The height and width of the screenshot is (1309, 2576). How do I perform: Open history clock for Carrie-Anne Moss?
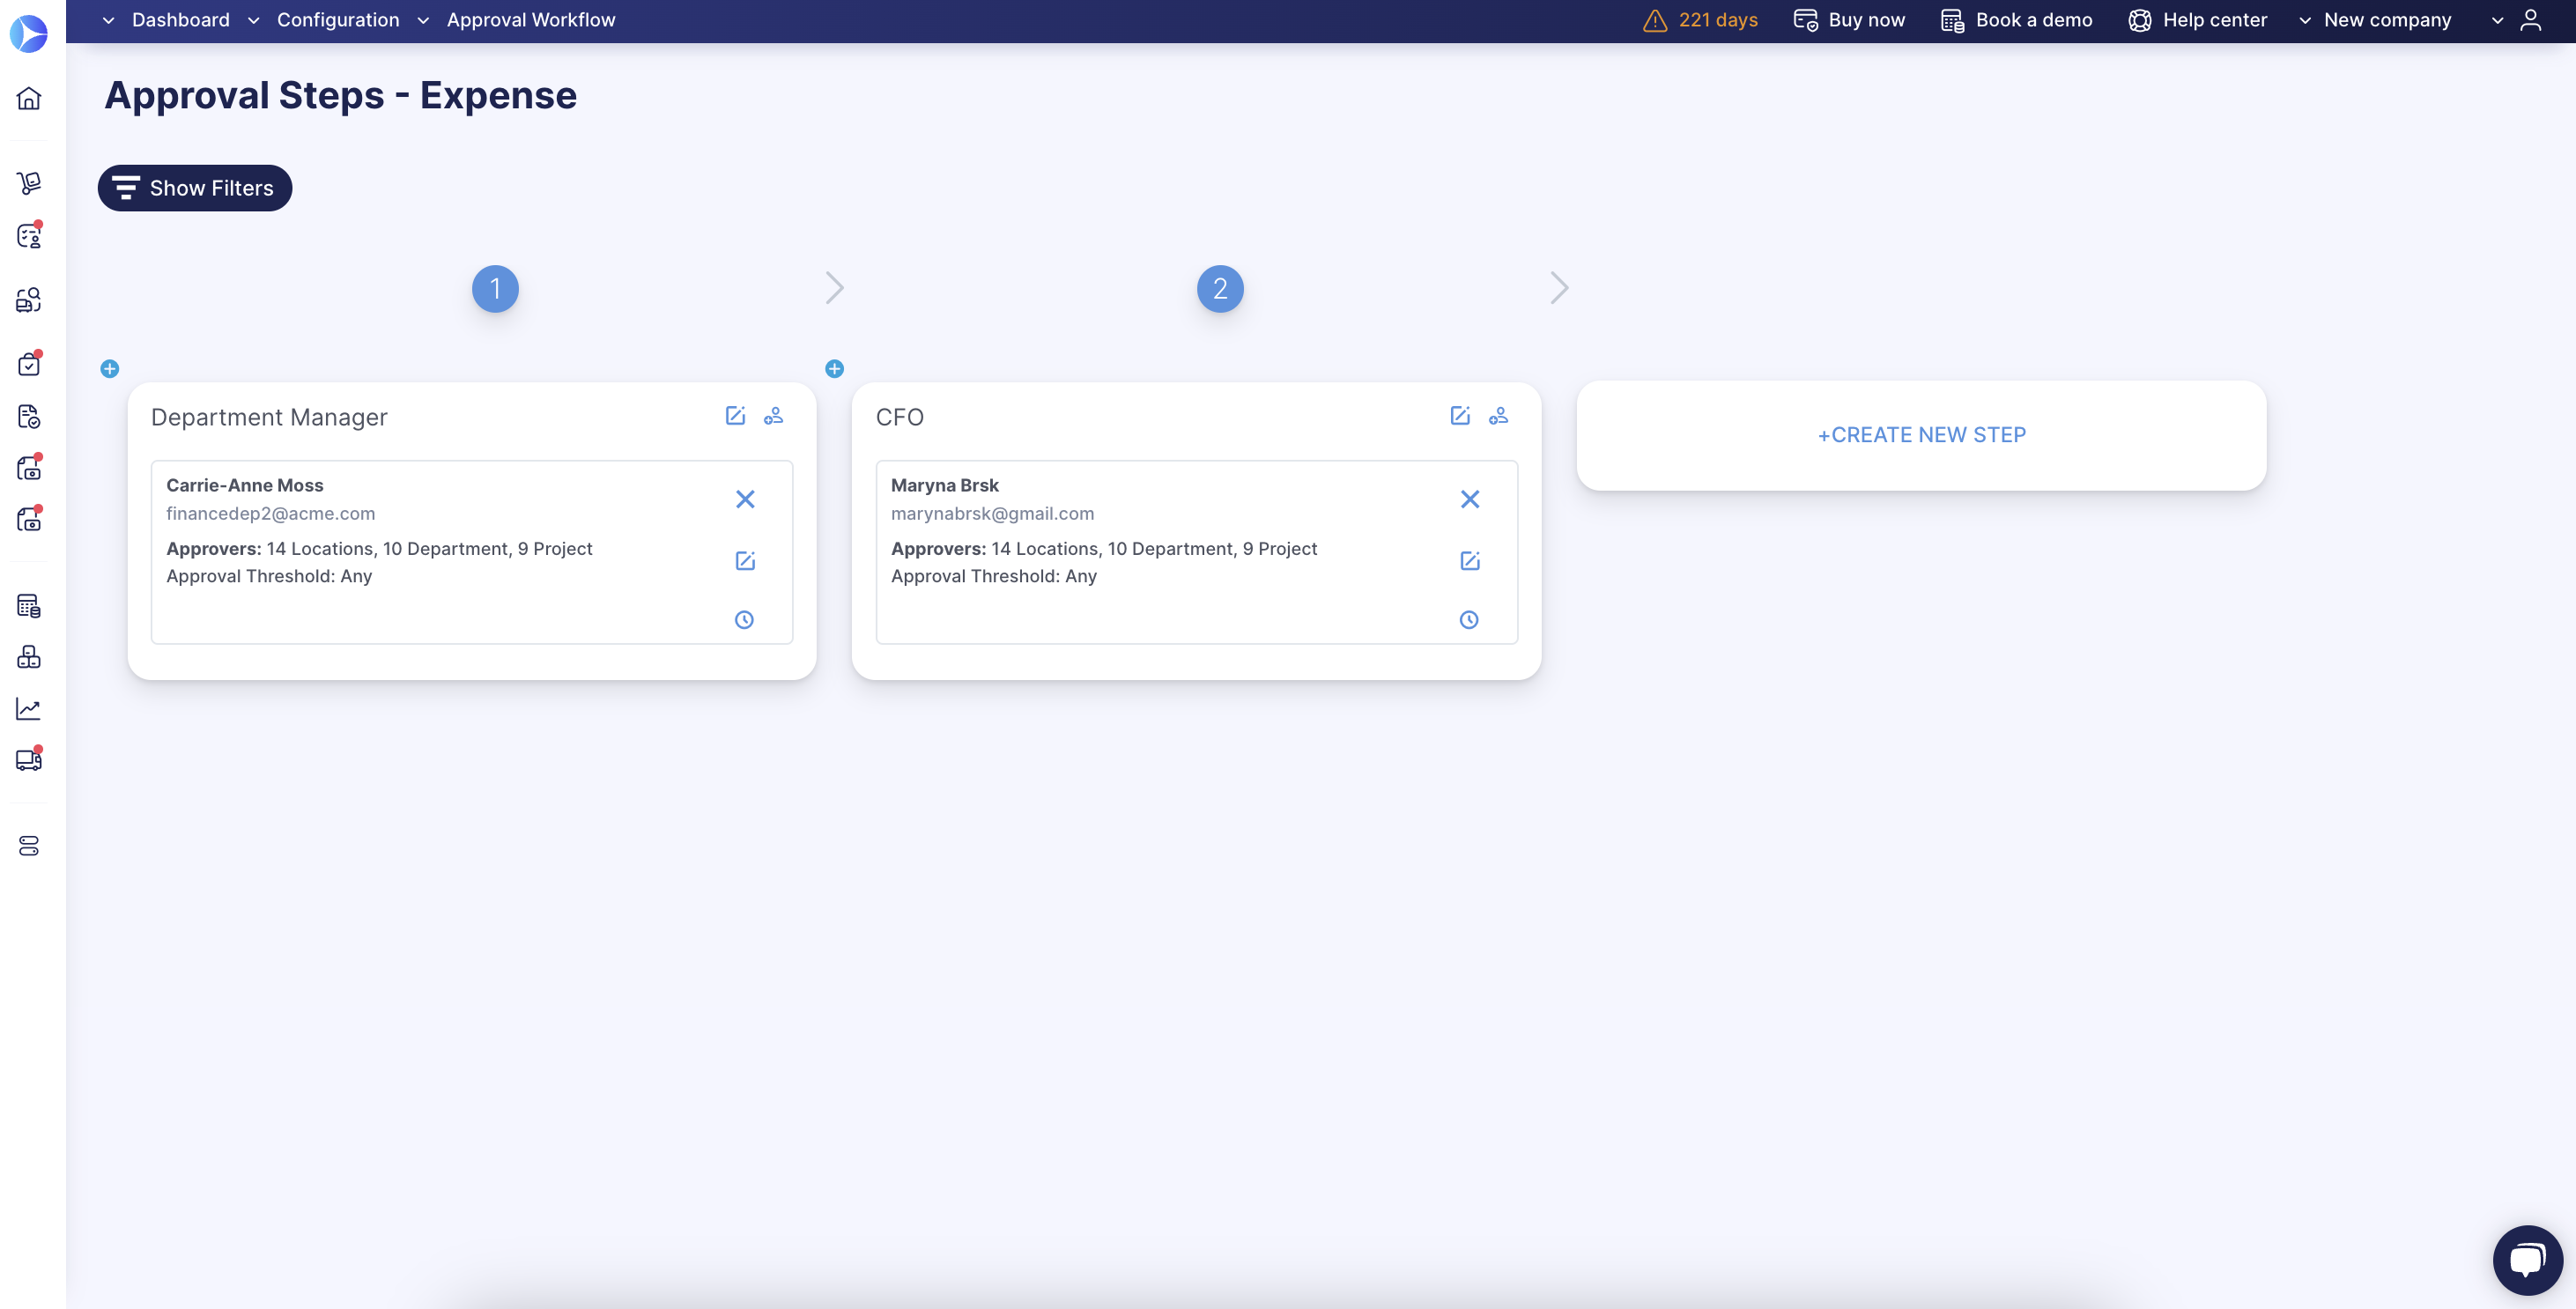click(x=744, y=620)
